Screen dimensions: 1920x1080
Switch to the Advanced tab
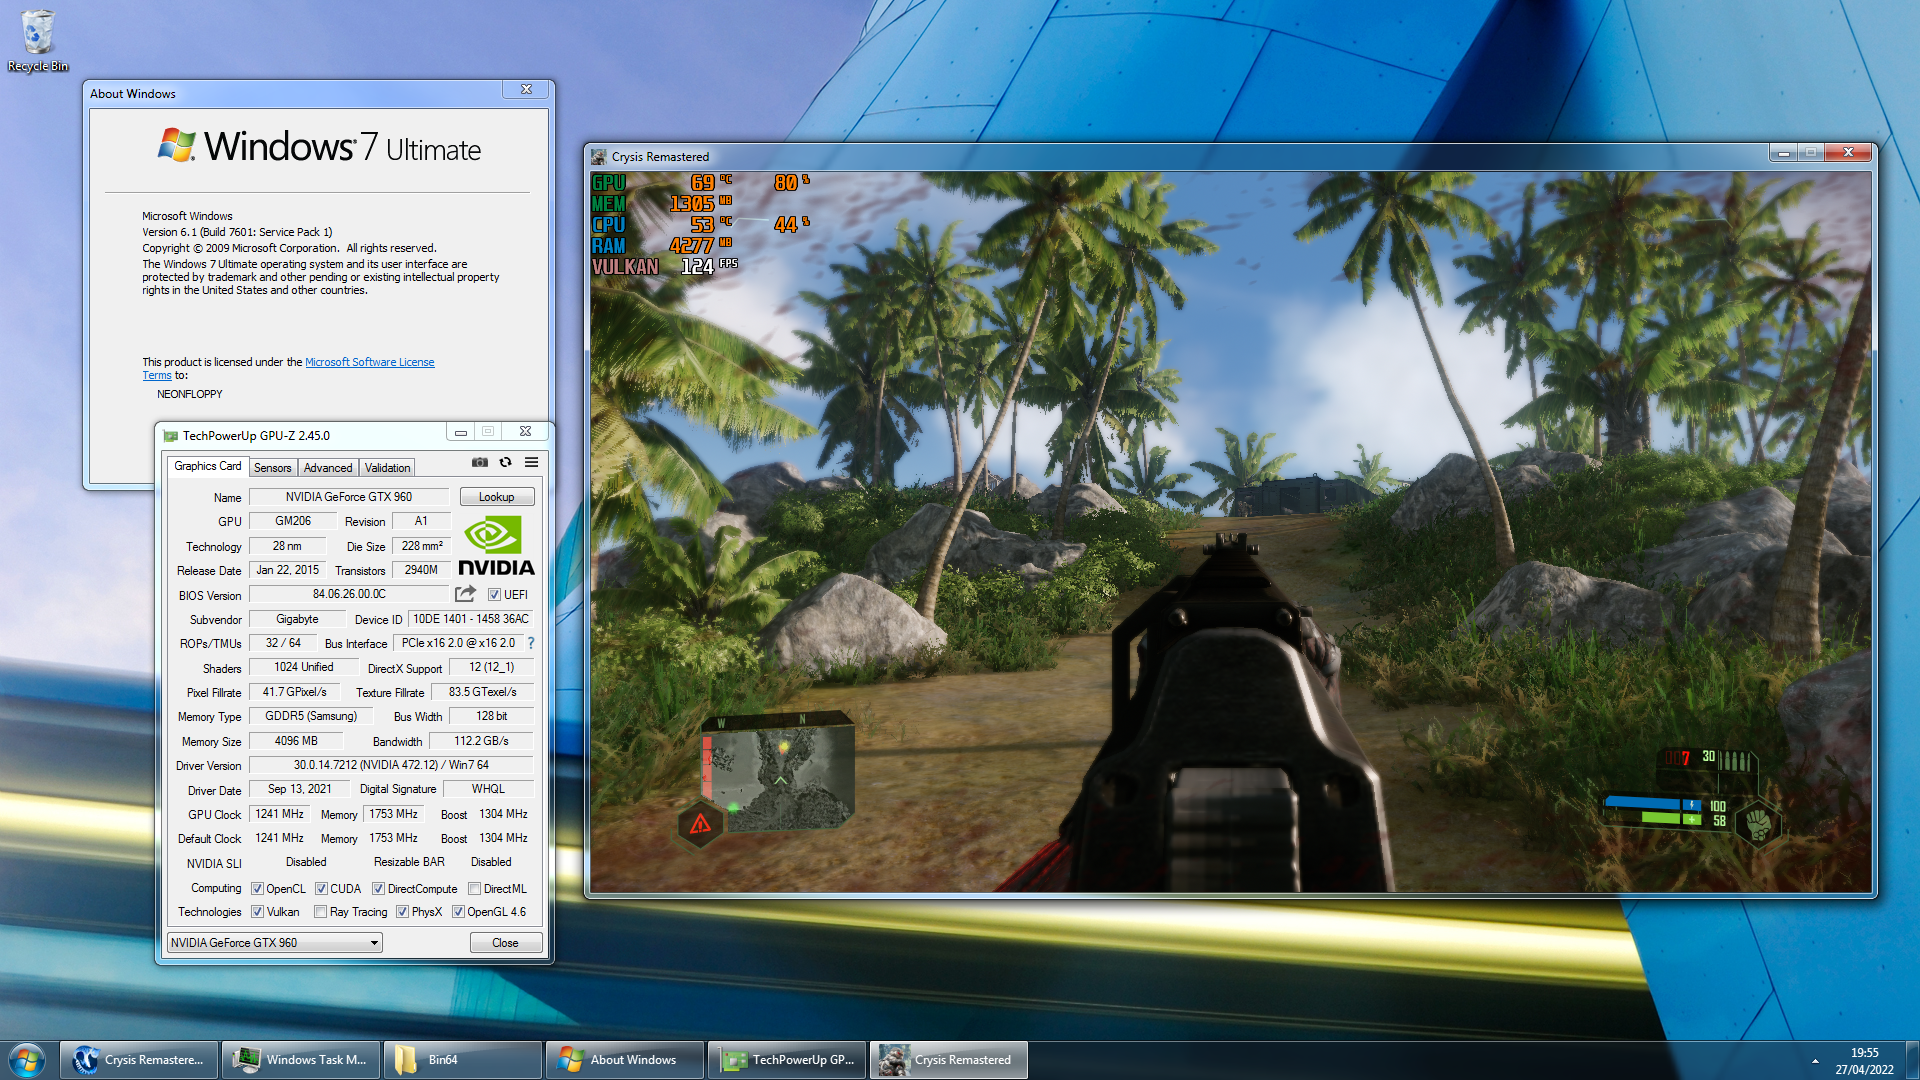click(328, 468)
